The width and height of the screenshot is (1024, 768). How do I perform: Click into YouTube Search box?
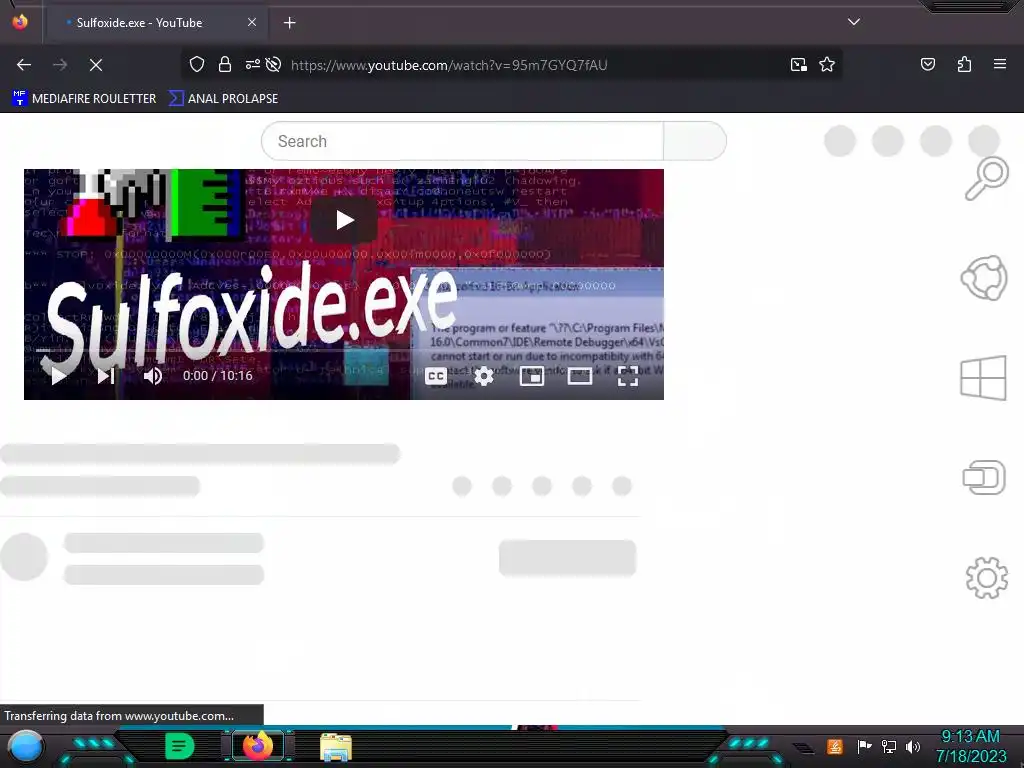(x=462, y=141)
